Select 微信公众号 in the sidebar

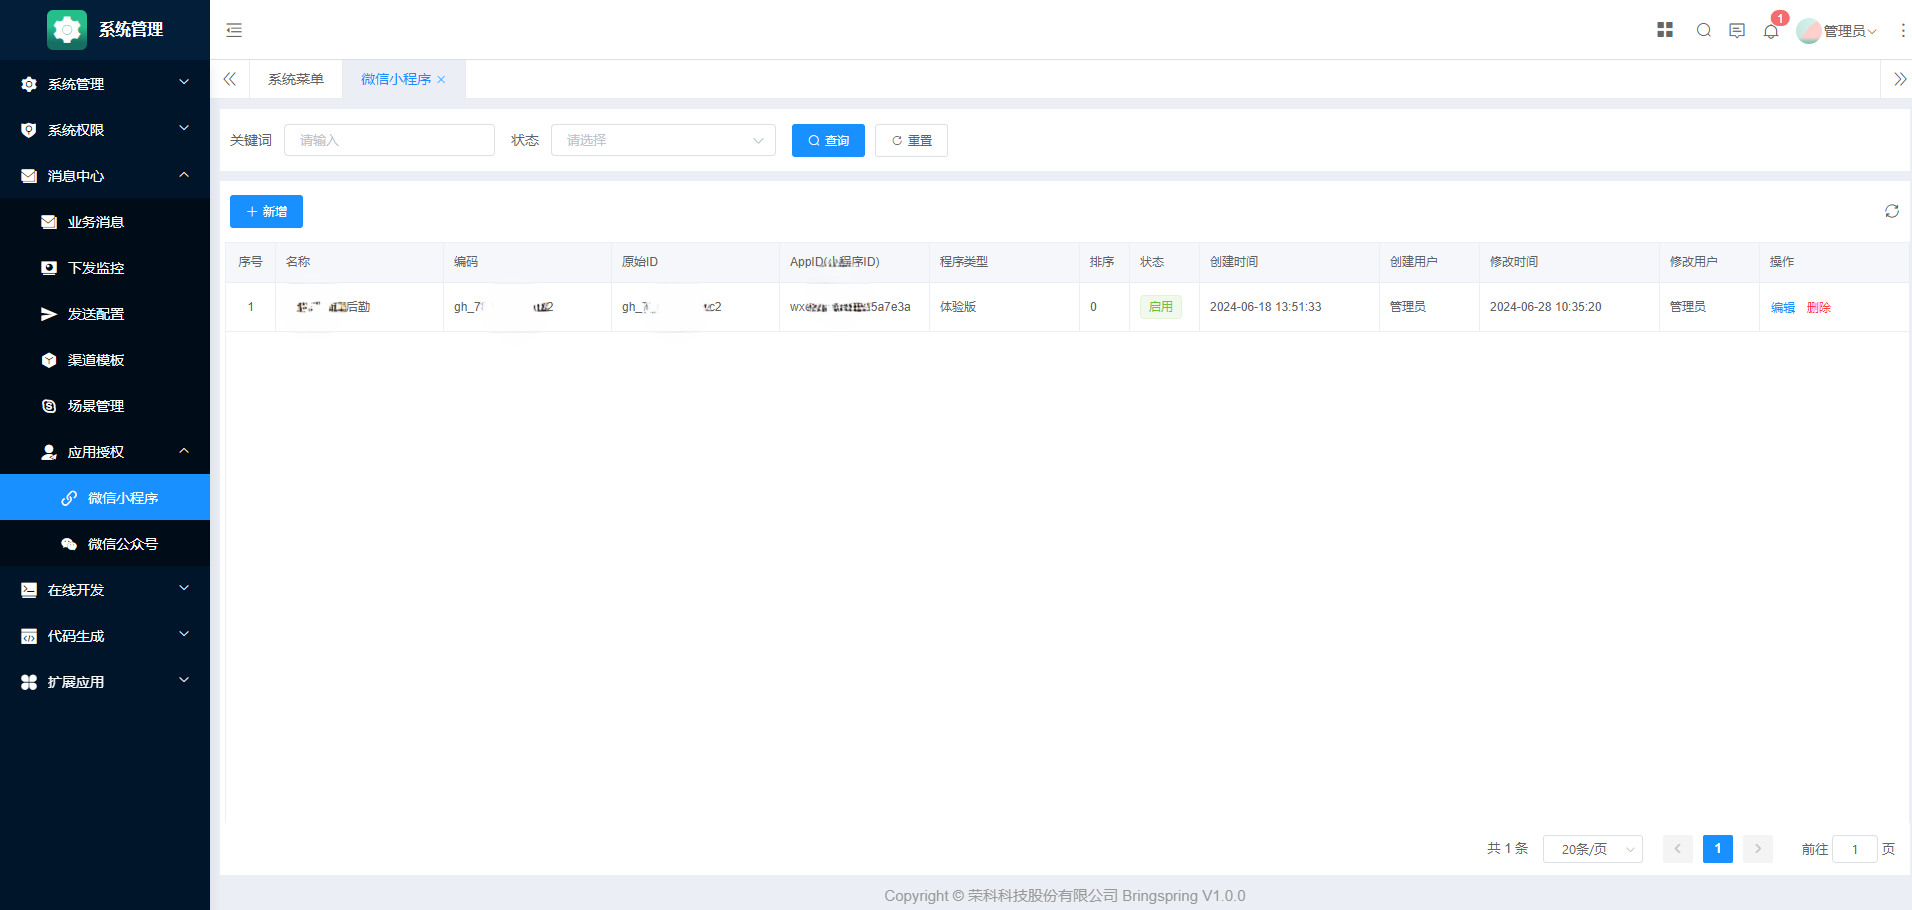coord(122,544)
